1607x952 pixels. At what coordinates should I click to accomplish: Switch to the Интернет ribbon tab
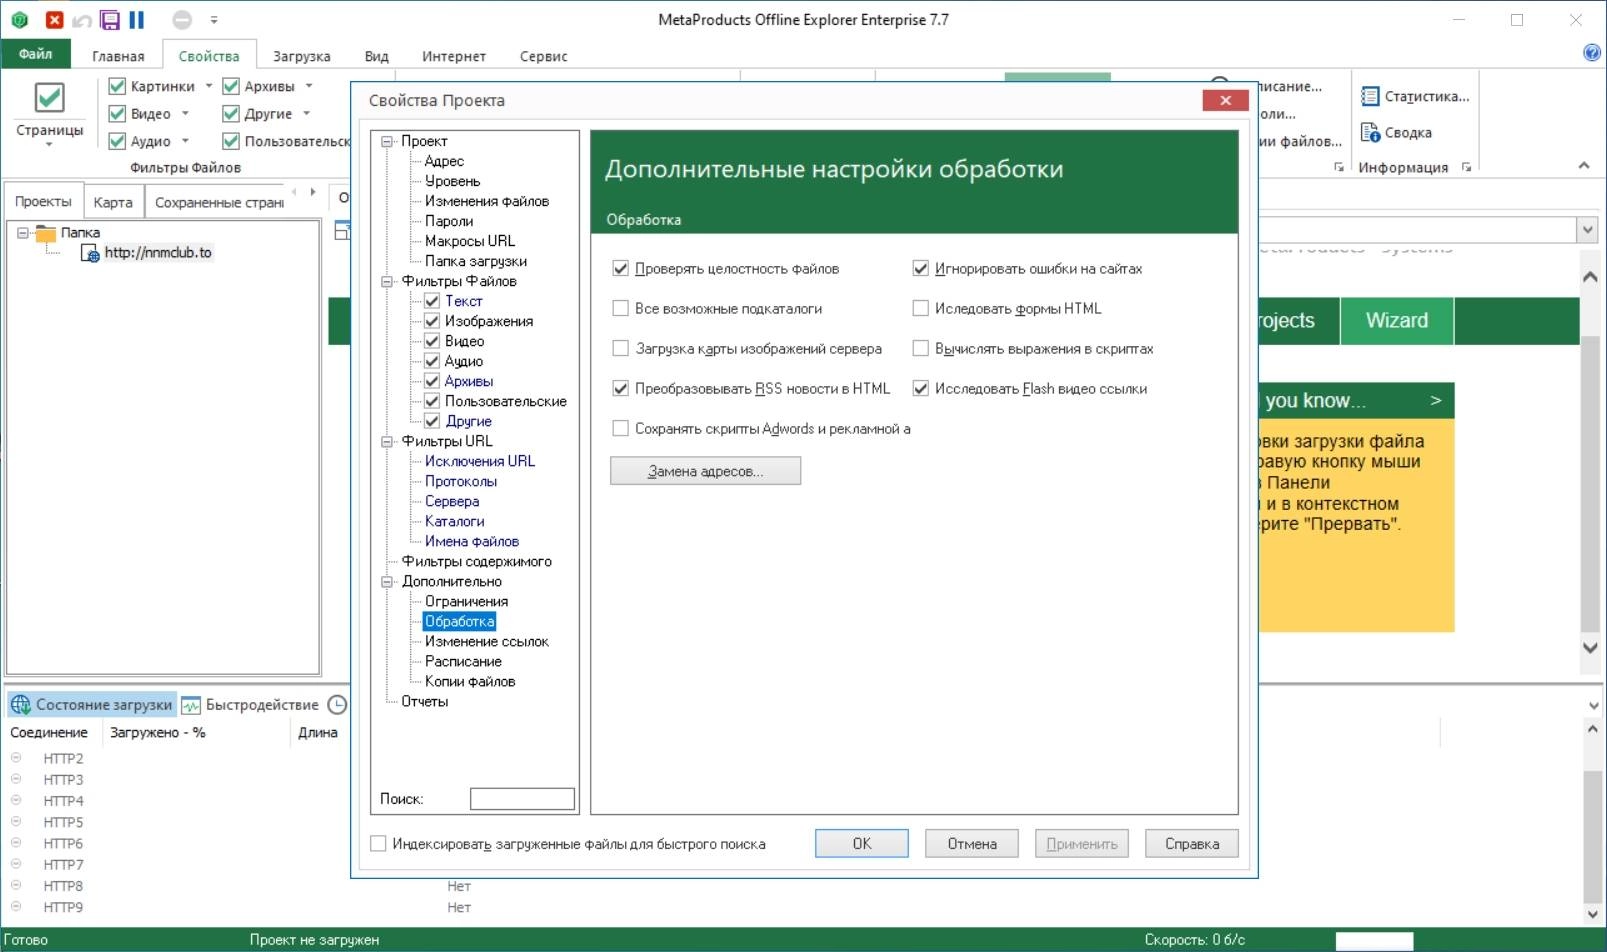pos(453,56)
